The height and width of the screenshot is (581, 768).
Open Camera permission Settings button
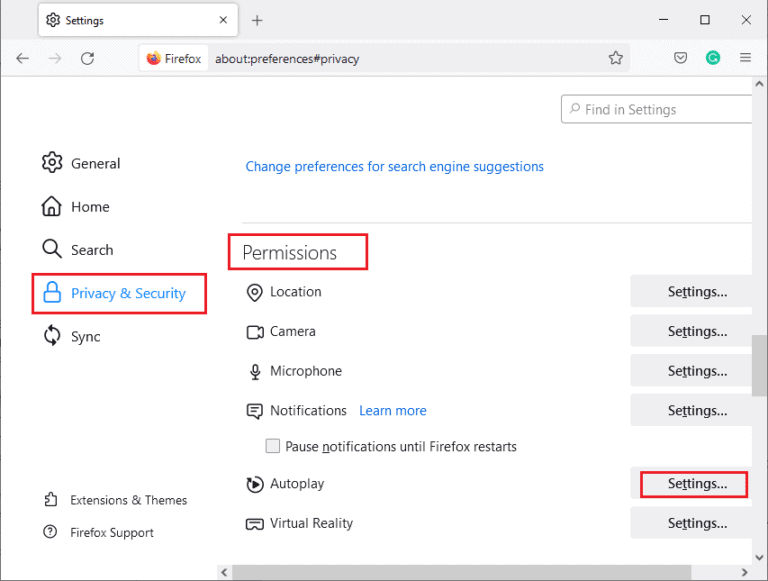click(x=696, y=332)
